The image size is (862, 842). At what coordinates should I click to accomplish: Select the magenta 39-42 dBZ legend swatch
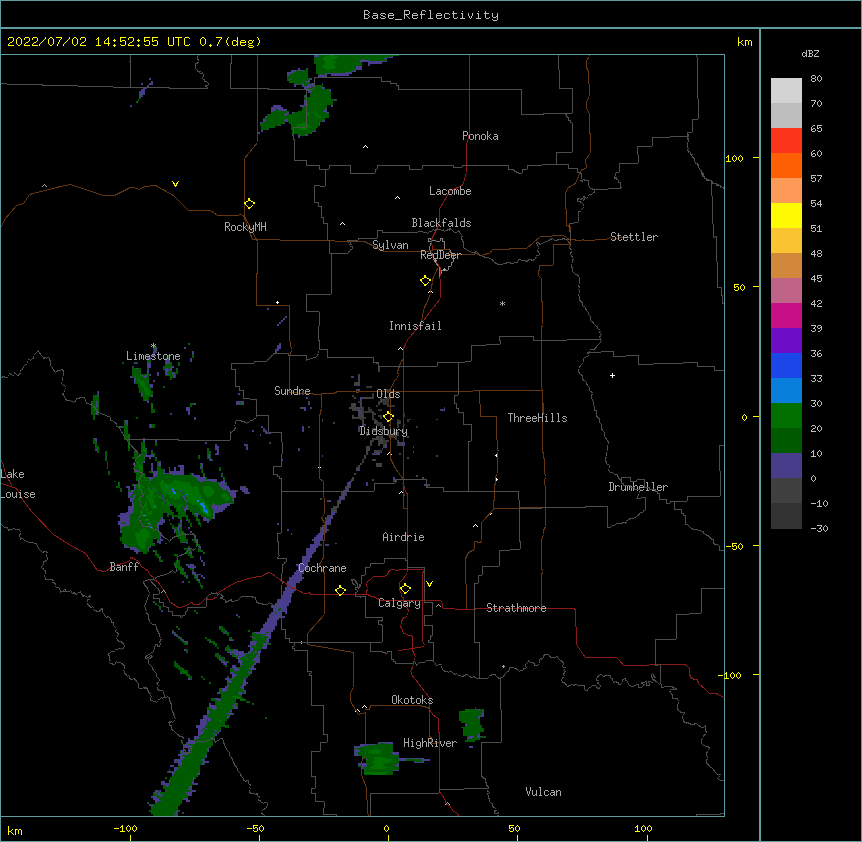(x=786, y=315)
